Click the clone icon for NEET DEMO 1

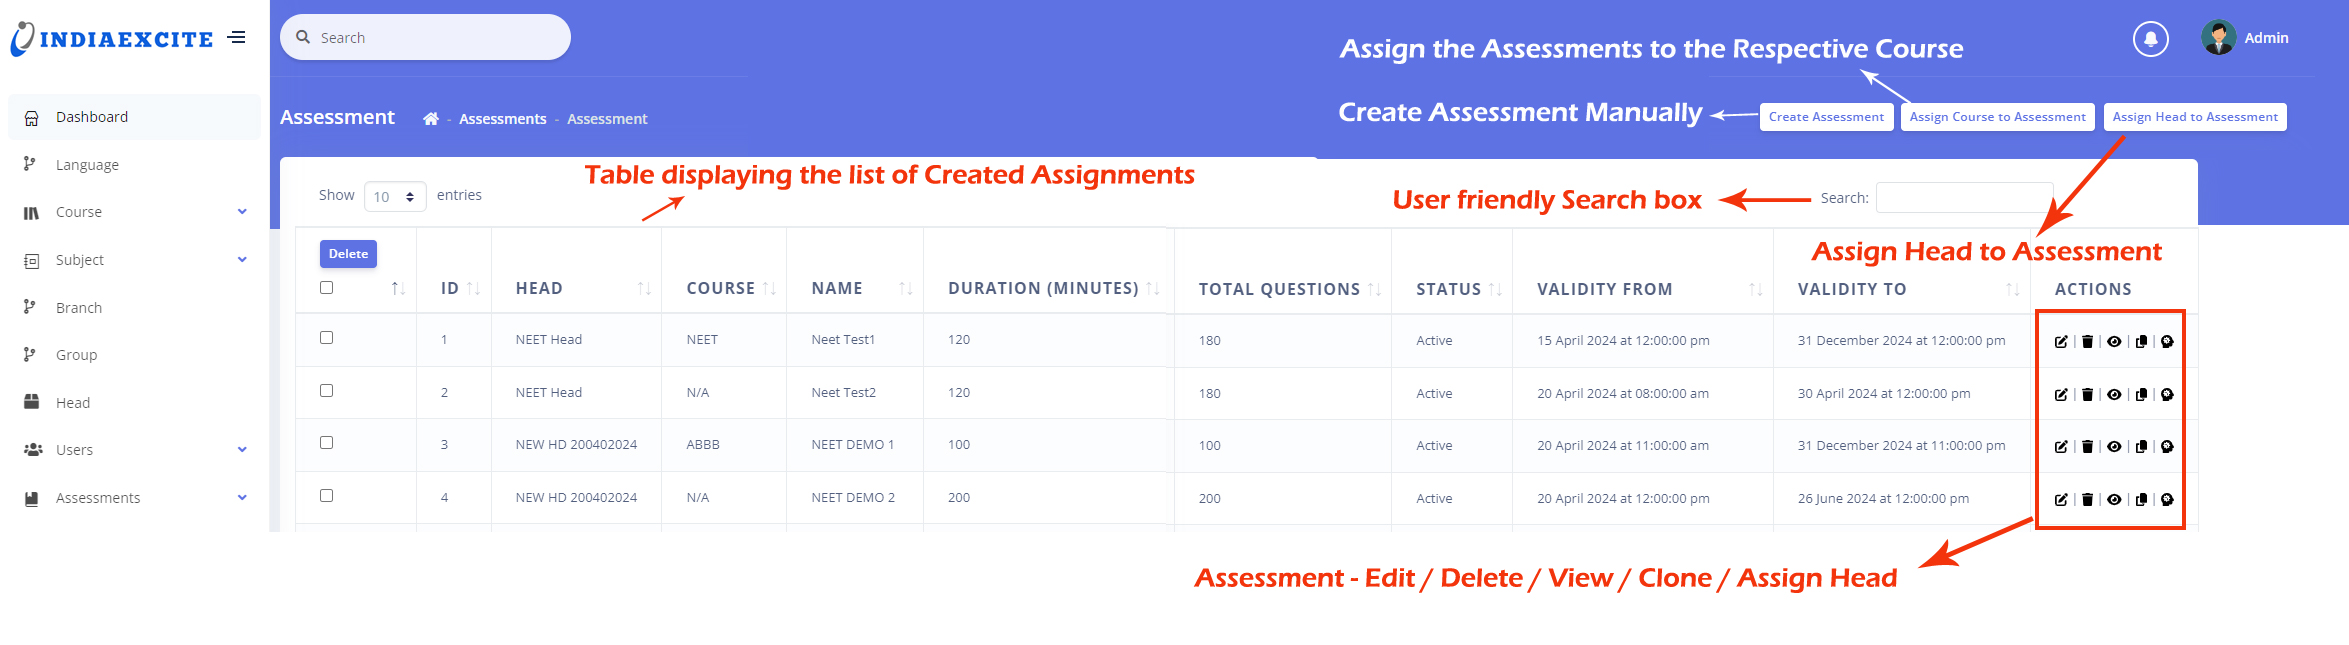(2141, 447)
